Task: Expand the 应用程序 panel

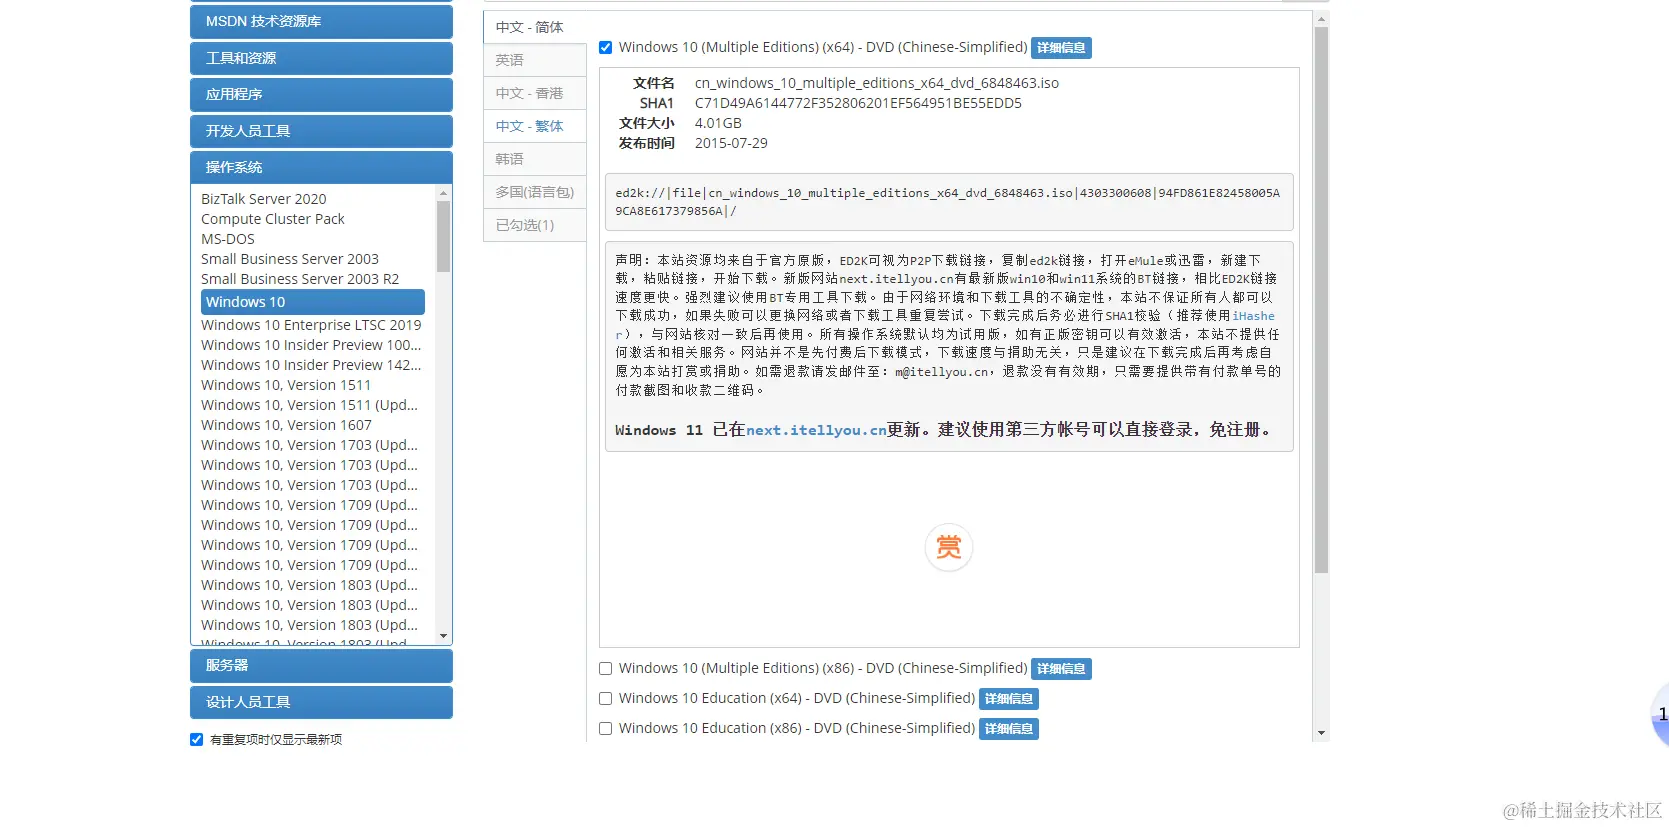Action: point(321,94)
